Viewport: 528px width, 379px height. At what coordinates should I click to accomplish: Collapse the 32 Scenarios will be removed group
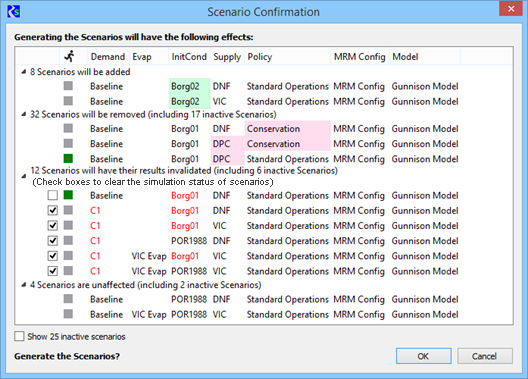point(24,114)
